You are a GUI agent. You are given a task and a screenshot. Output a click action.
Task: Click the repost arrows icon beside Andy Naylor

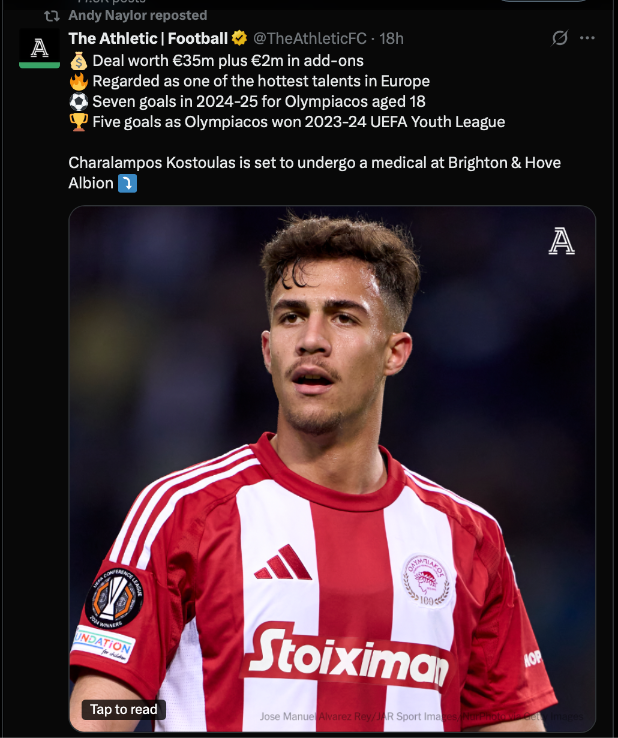[51, 16]
